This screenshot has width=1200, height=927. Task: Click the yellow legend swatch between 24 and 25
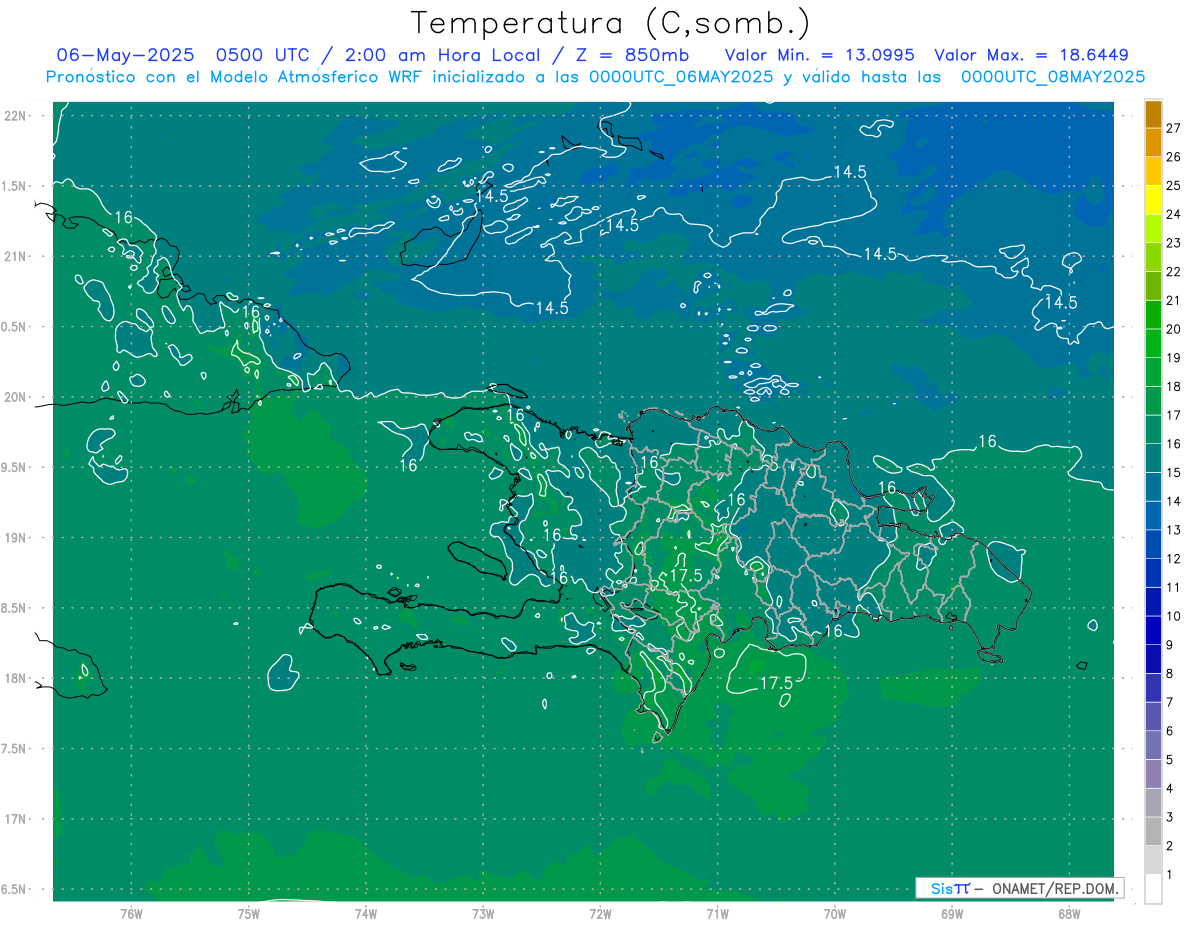click(x=1154, y=200)
